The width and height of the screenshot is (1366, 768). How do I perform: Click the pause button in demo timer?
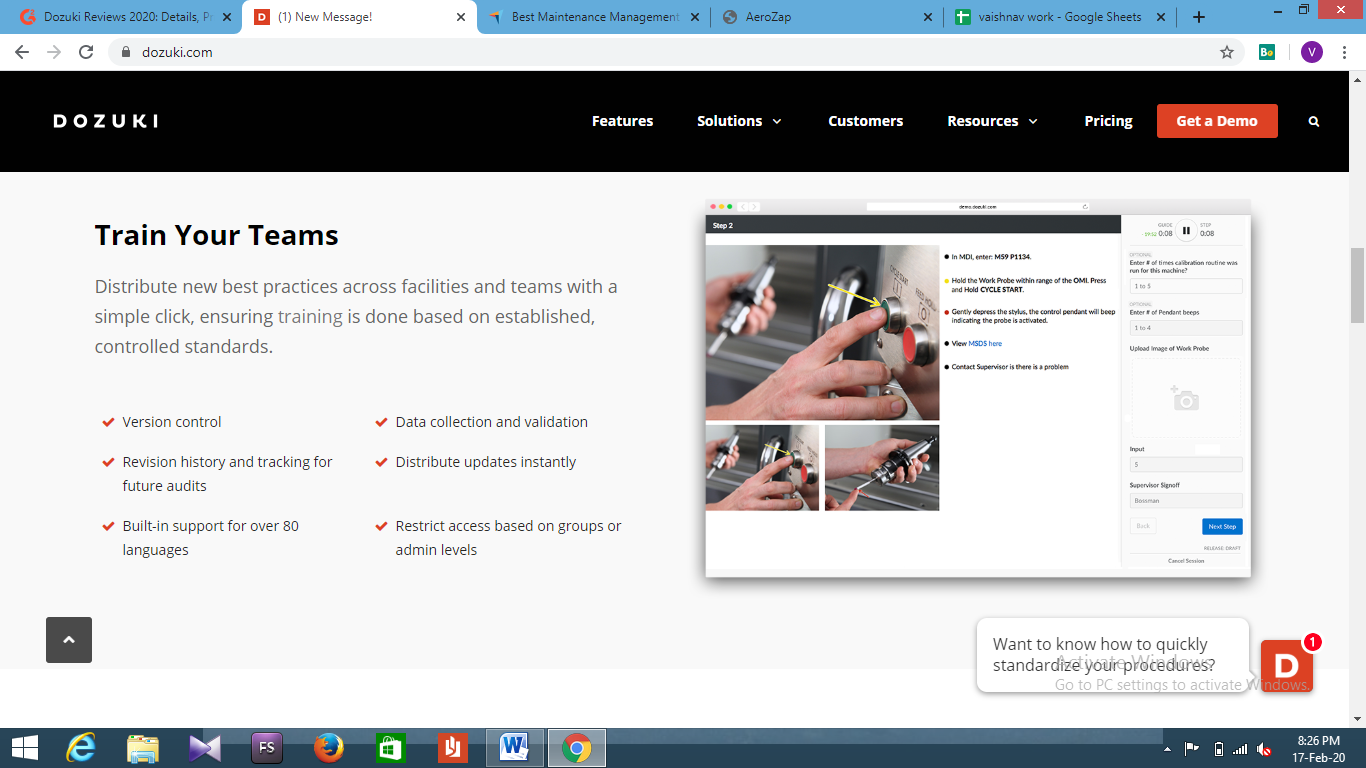coord(1186,231)
